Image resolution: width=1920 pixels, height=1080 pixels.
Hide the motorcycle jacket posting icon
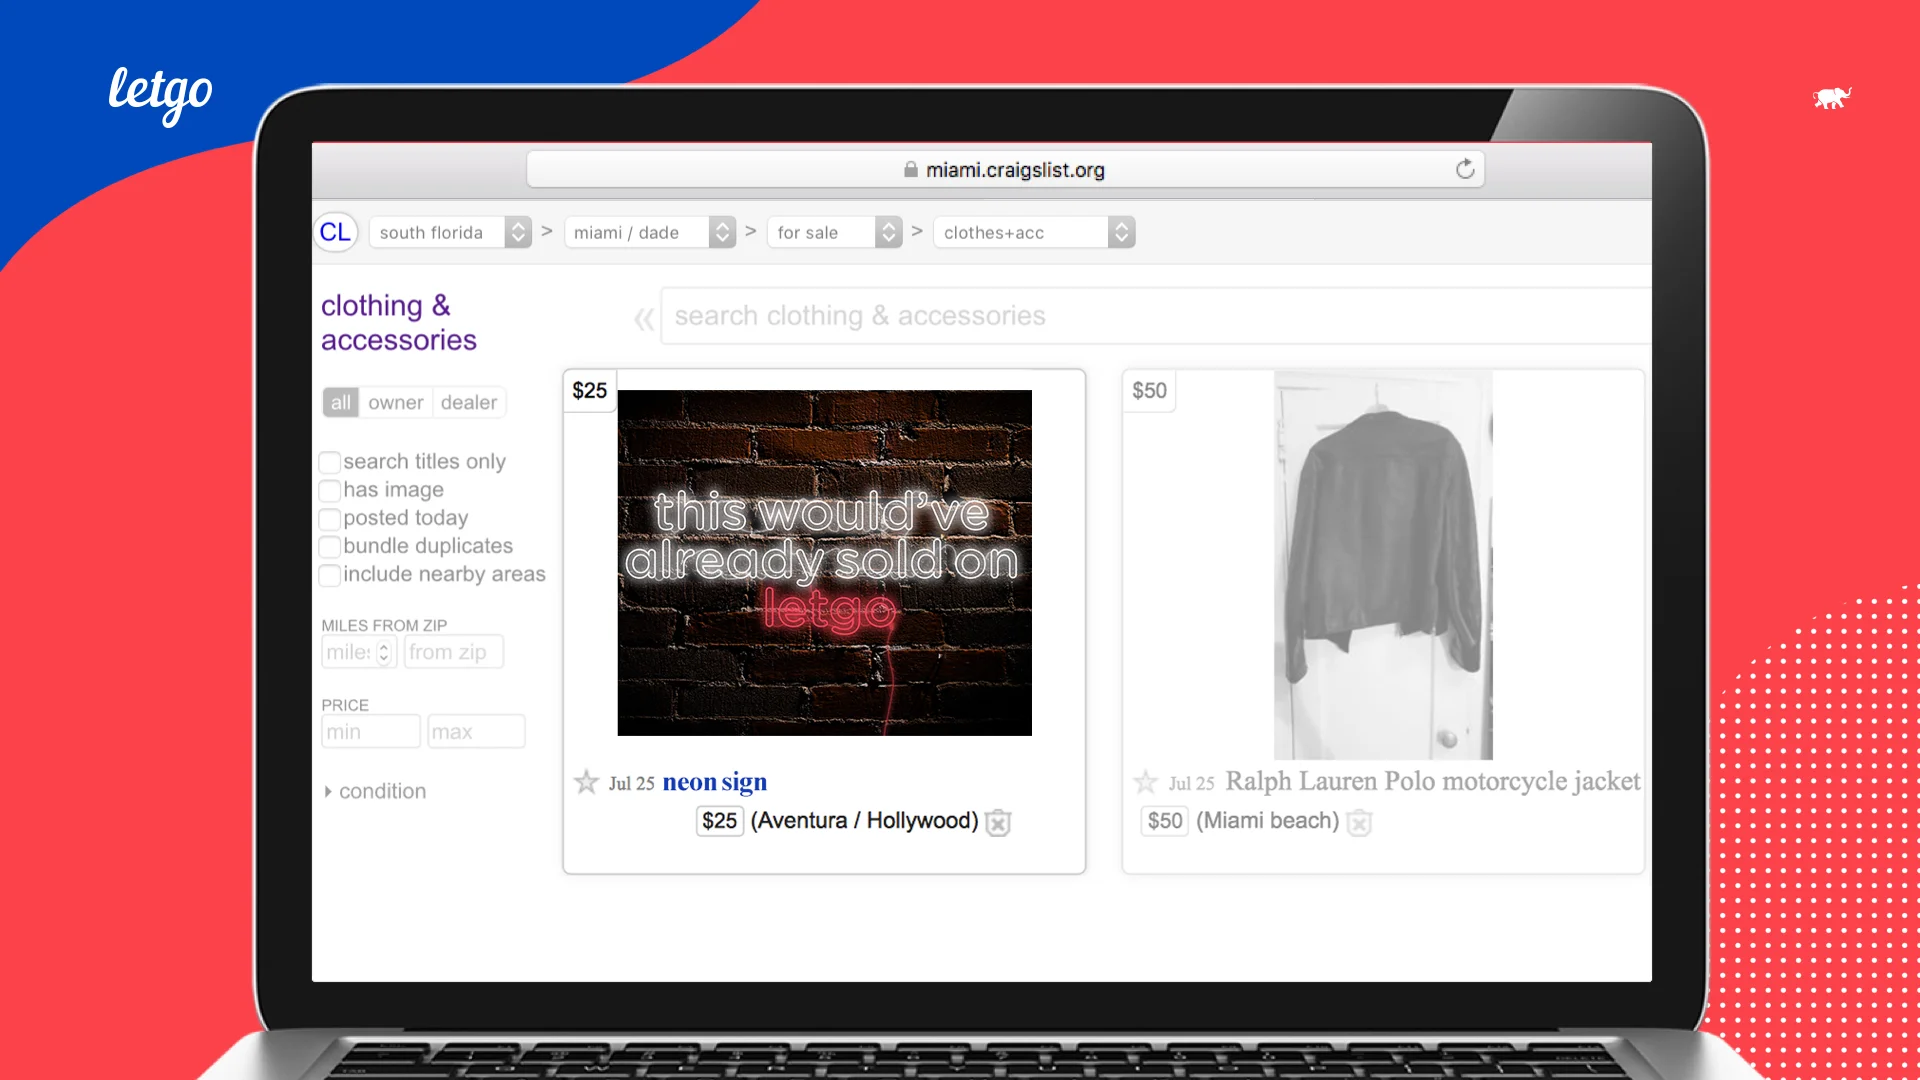click(1359, 822)
